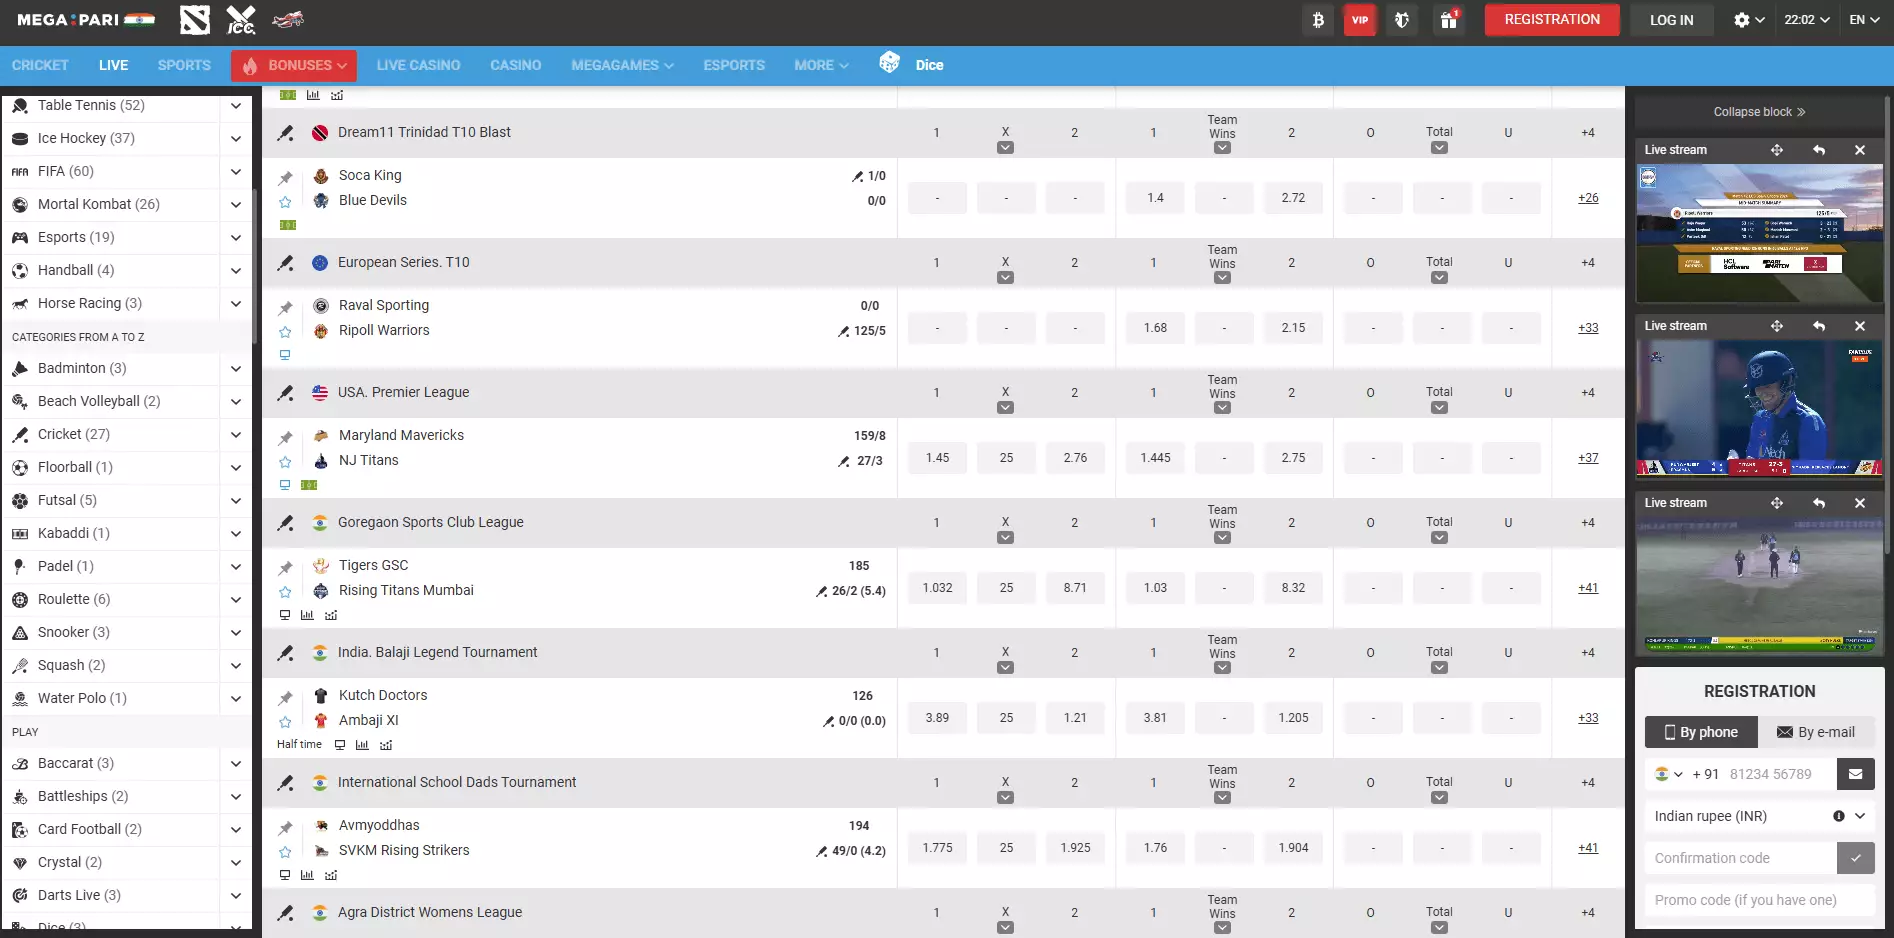Screen dimensions: 1894x938
Task: Click the Baccarat sidebar icon
Action: [20, 763]
